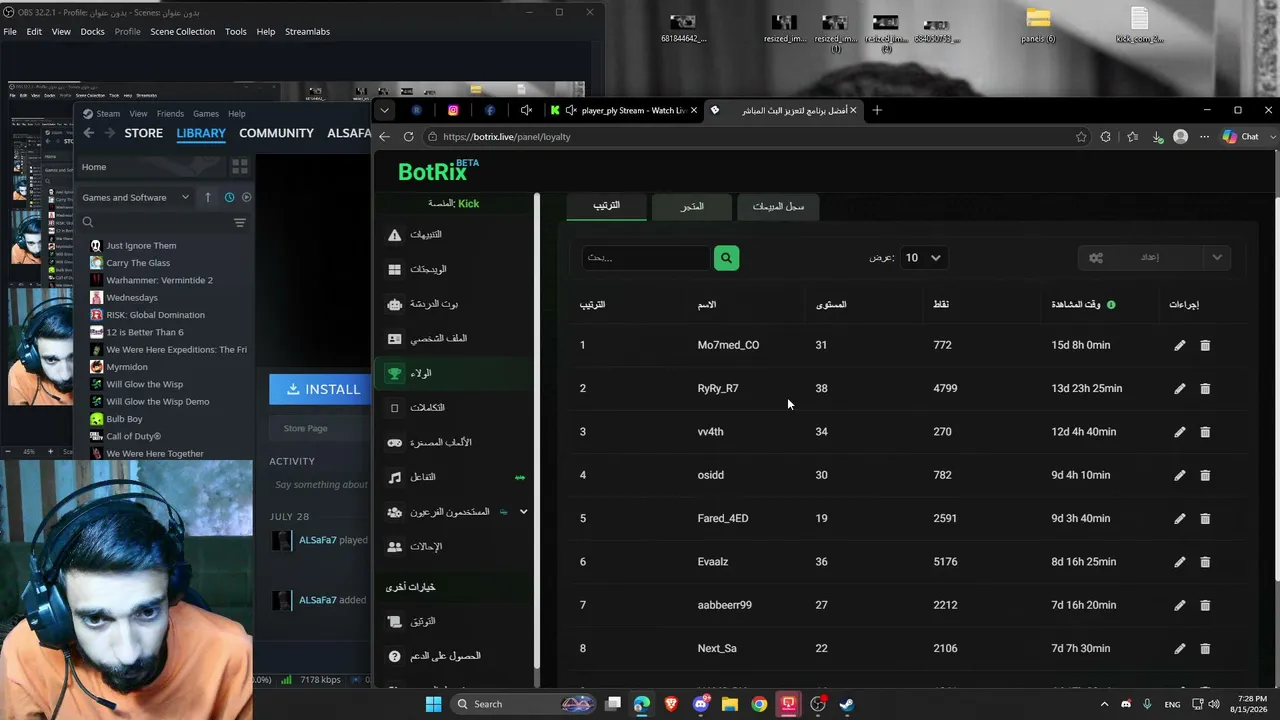
Task: Expand the settings dropdown arrow above the table
Action: [x=1217, y=258]
